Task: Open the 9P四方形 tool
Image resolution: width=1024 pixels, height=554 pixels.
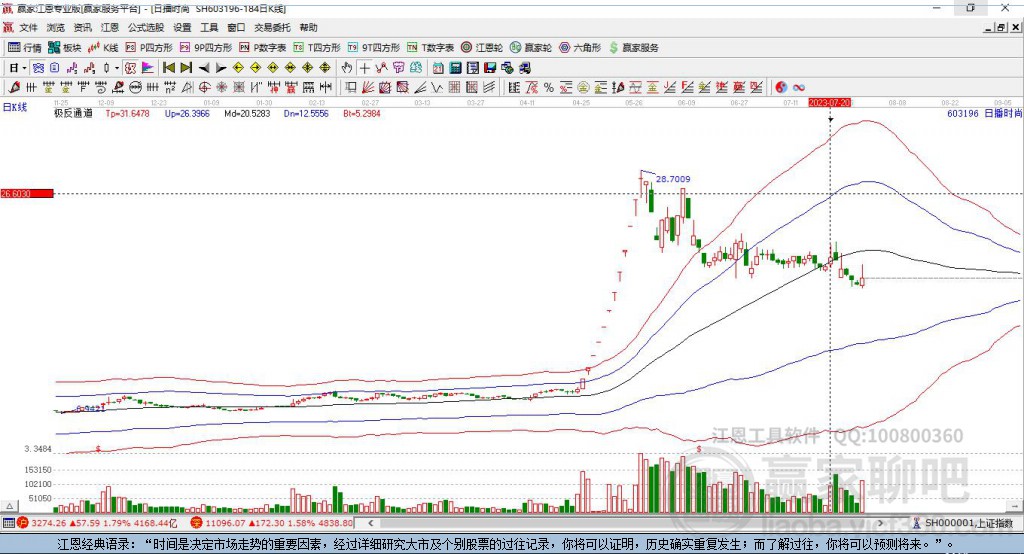Action: pyautogui.click(x=206, y=48)
